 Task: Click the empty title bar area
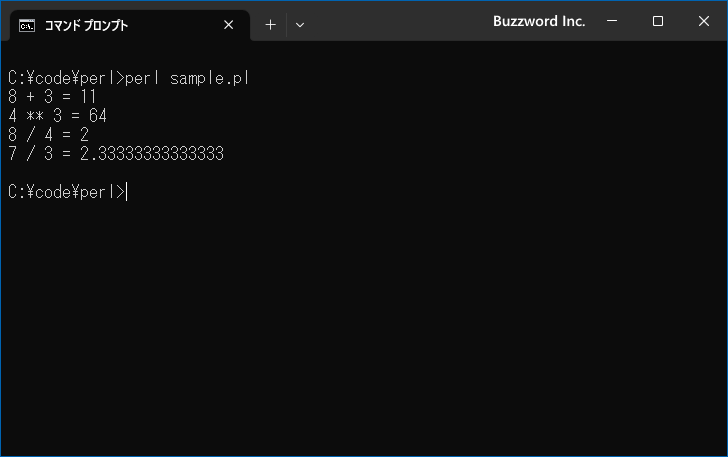tap(399, 21)
